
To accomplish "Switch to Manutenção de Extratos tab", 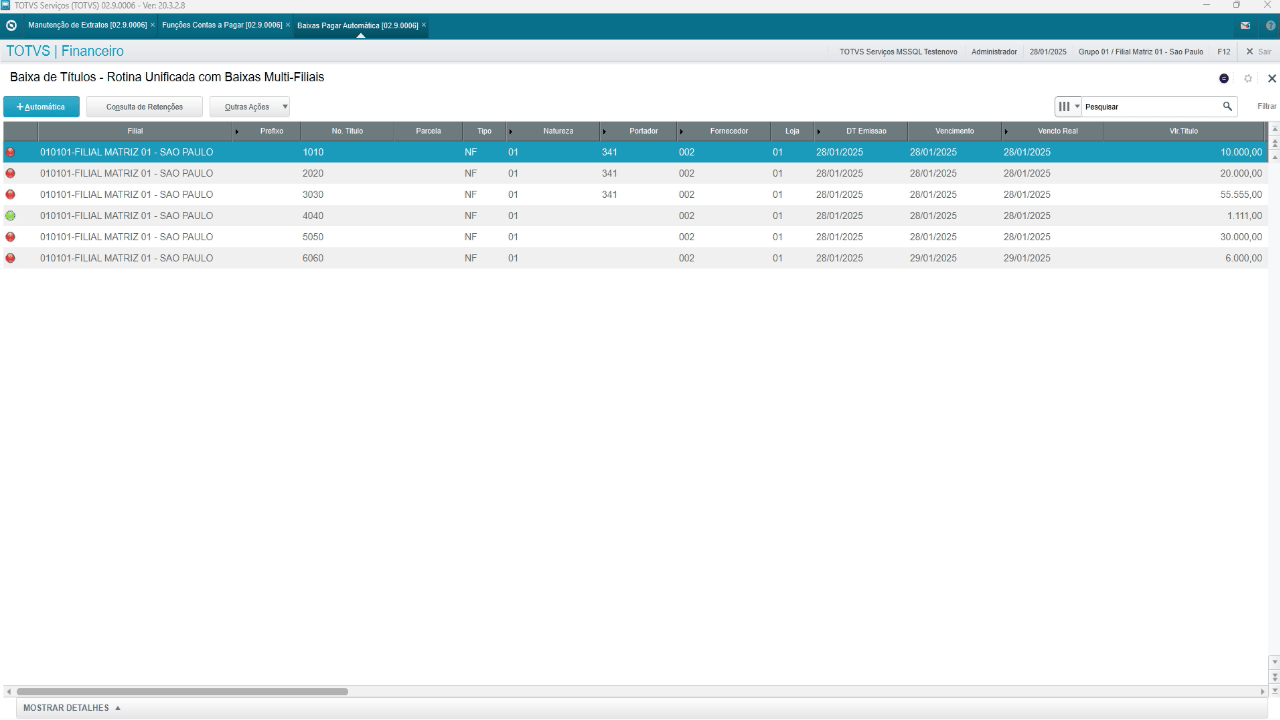I will (86, 25).
